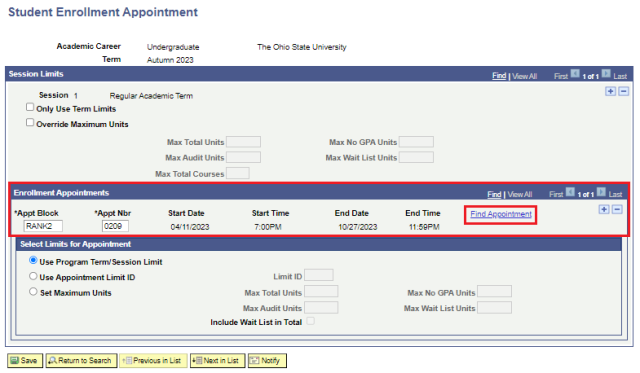Click session Max Total Units field
This screenshot has width=640, height=373.
pos(243,142)
